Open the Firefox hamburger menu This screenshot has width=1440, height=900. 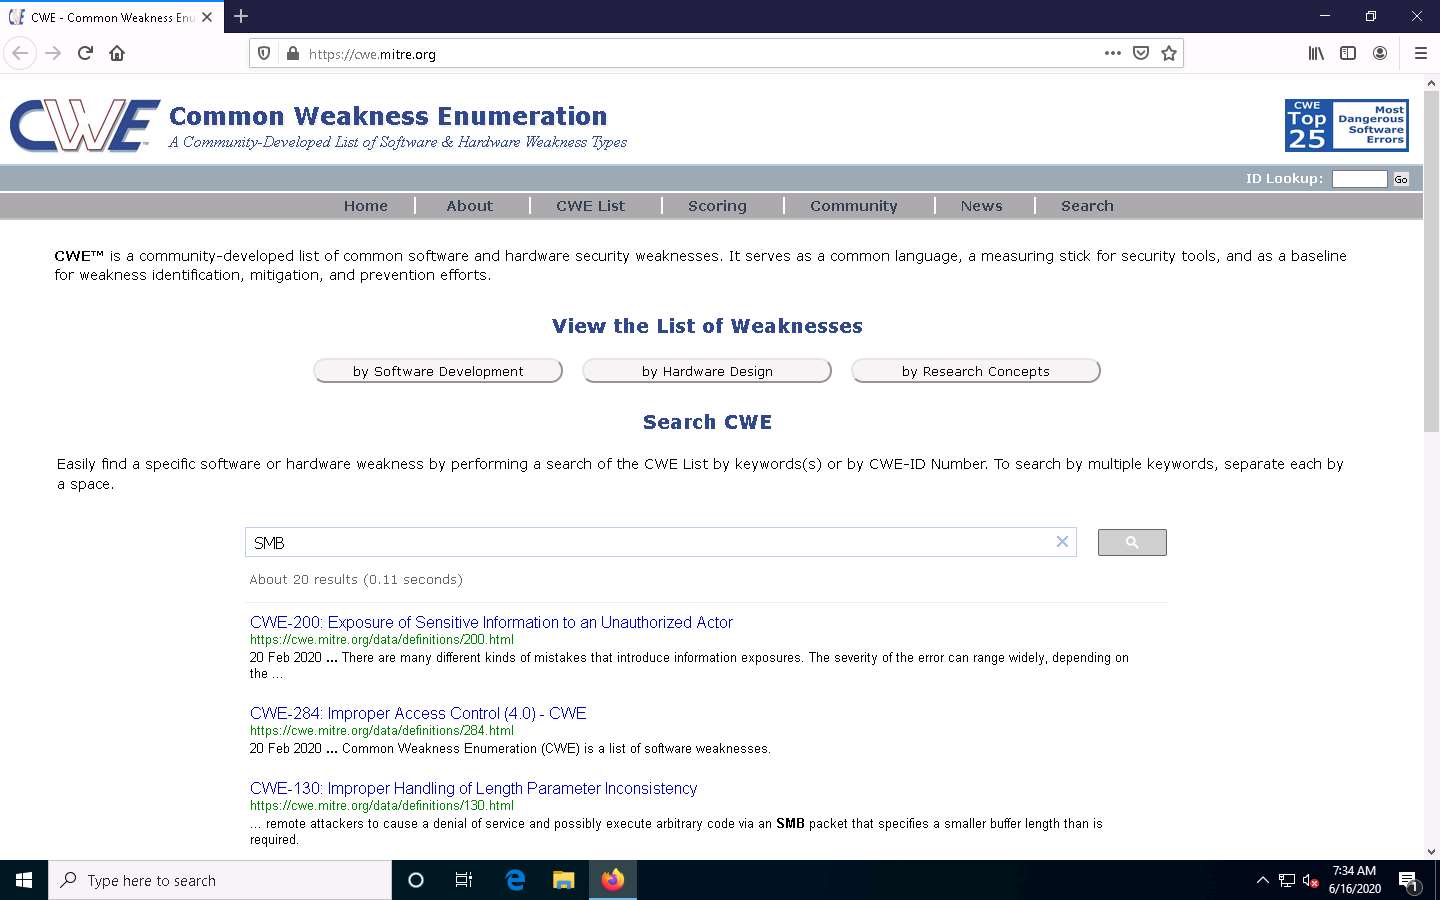click(1420, 53)
